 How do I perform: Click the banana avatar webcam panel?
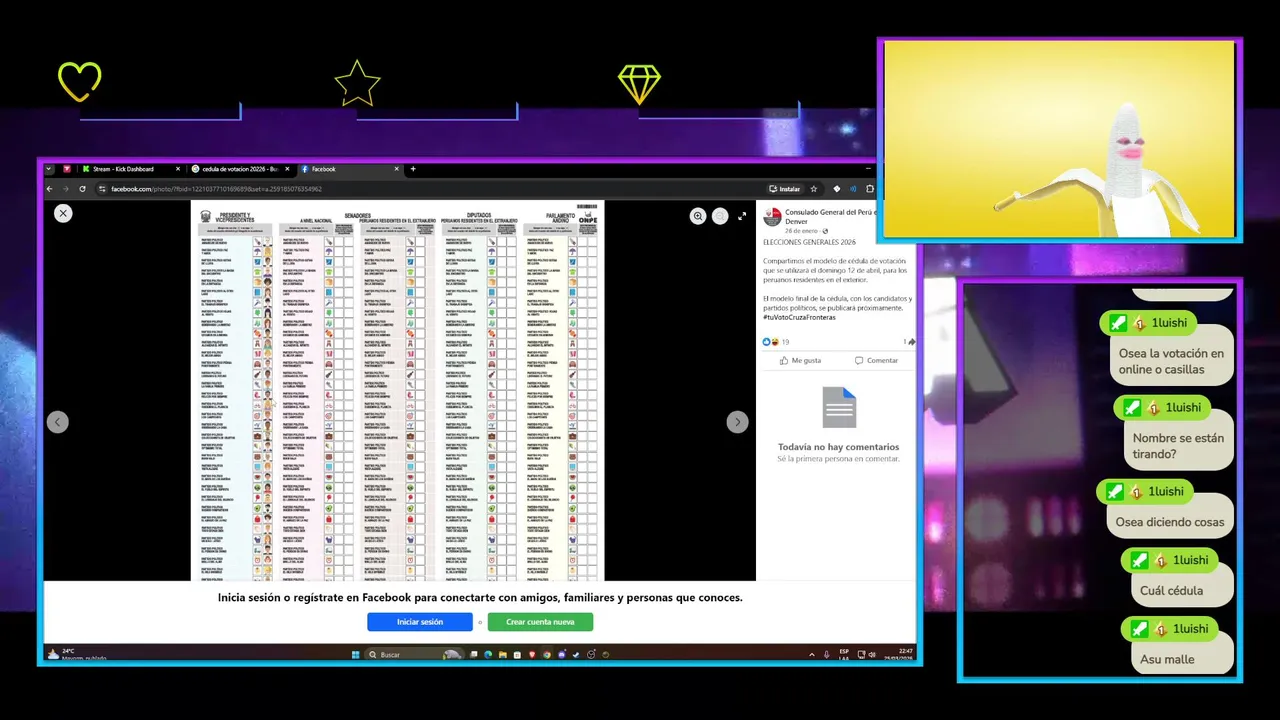[1060, 140]
